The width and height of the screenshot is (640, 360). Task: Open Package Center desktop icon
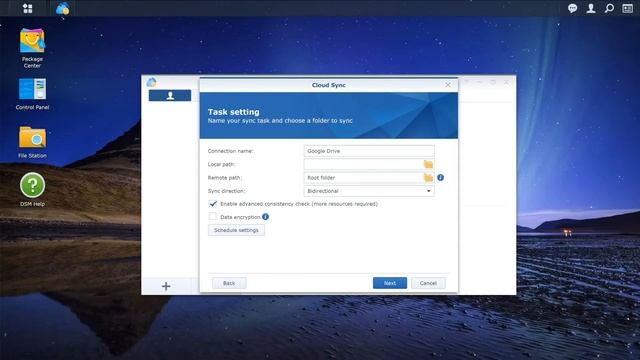tap(32, 48)
